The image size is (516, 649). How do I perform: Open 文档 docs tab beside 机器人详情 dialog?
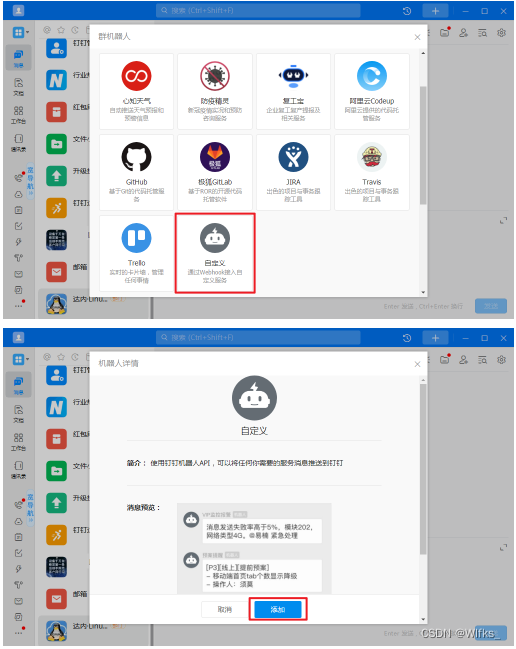tap(18, 413)
